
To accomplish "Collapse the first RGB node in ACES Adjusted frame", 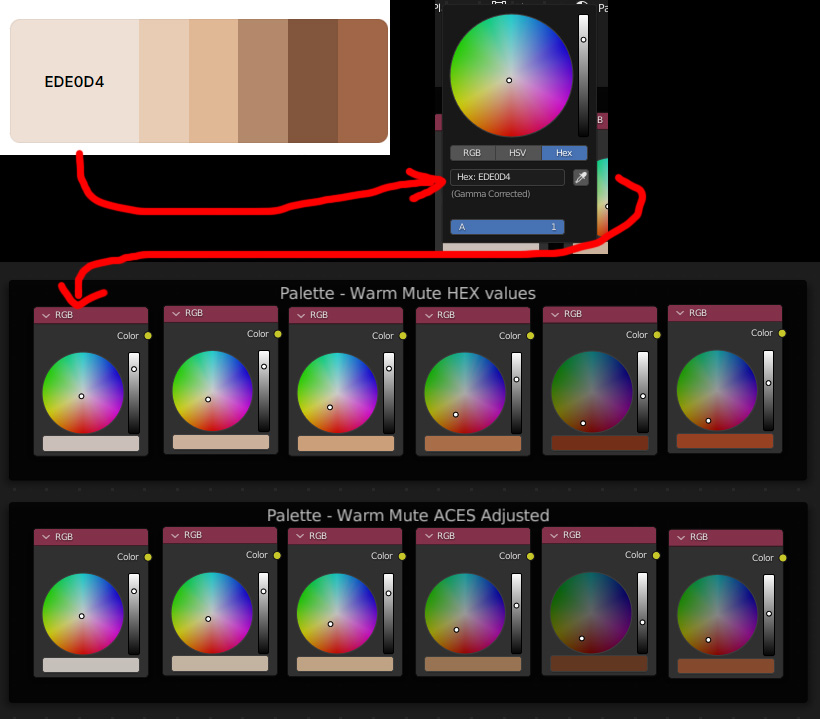I will (46, 537).
